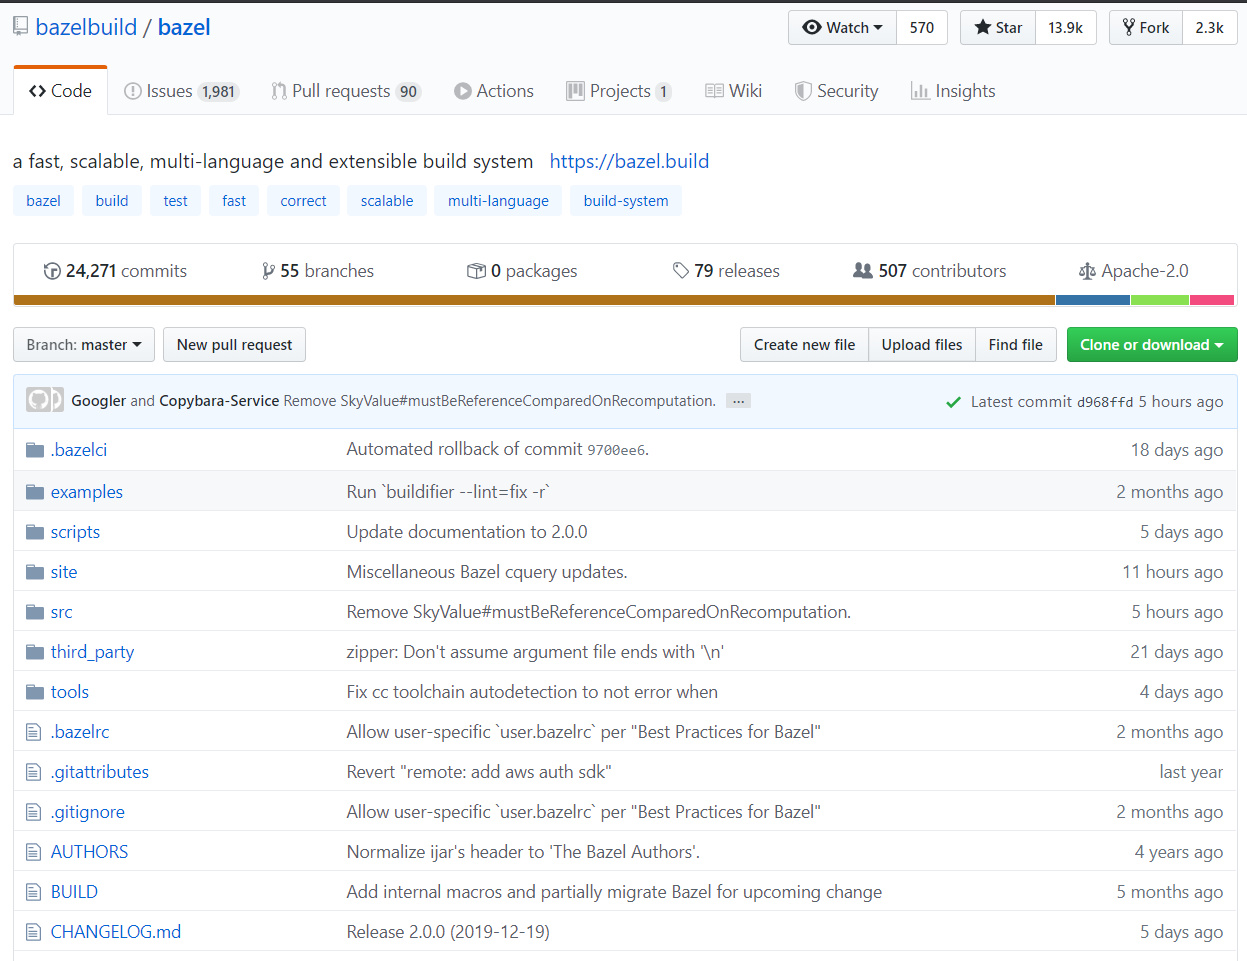
Task: Click the orange segment of language bar
Action: [534, 300]
